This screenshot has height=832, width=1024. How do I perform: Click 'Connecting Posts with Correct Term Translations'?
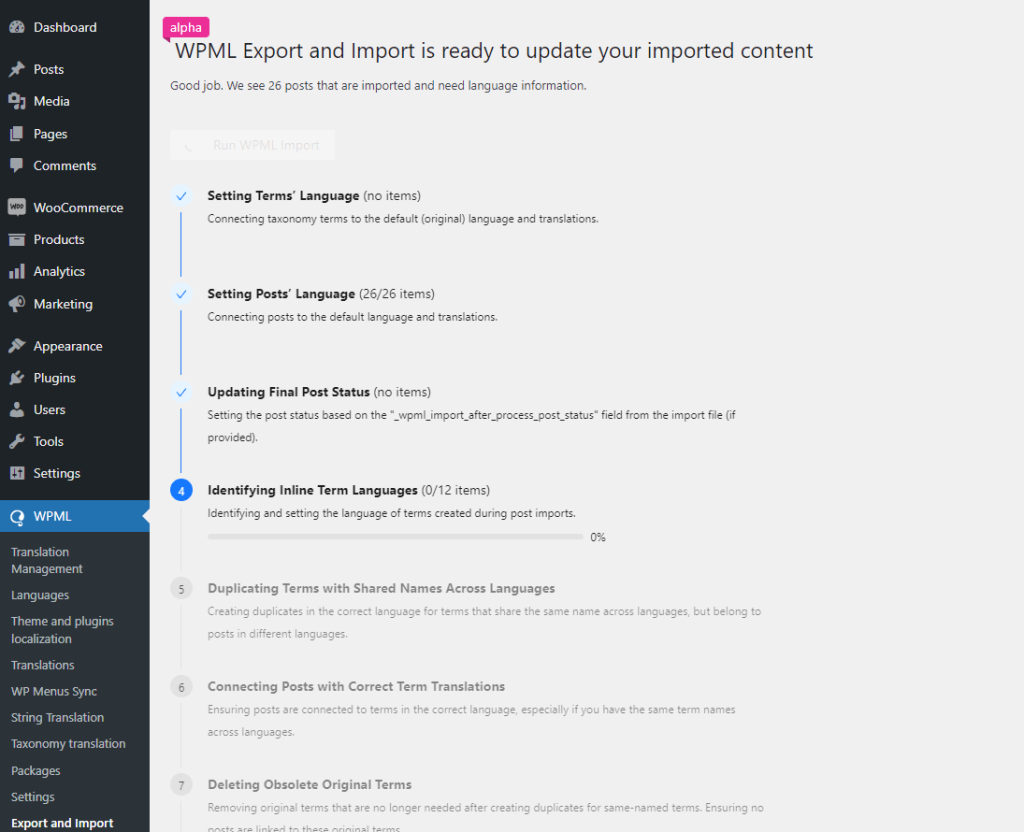357,686
